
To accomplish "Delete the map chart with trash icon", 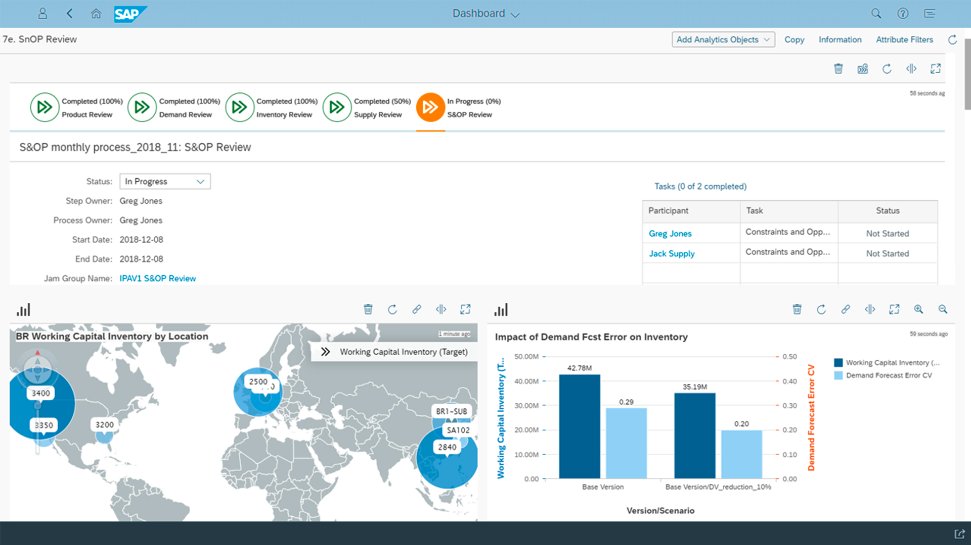I will pyautogui.click(x=368, y=309).
